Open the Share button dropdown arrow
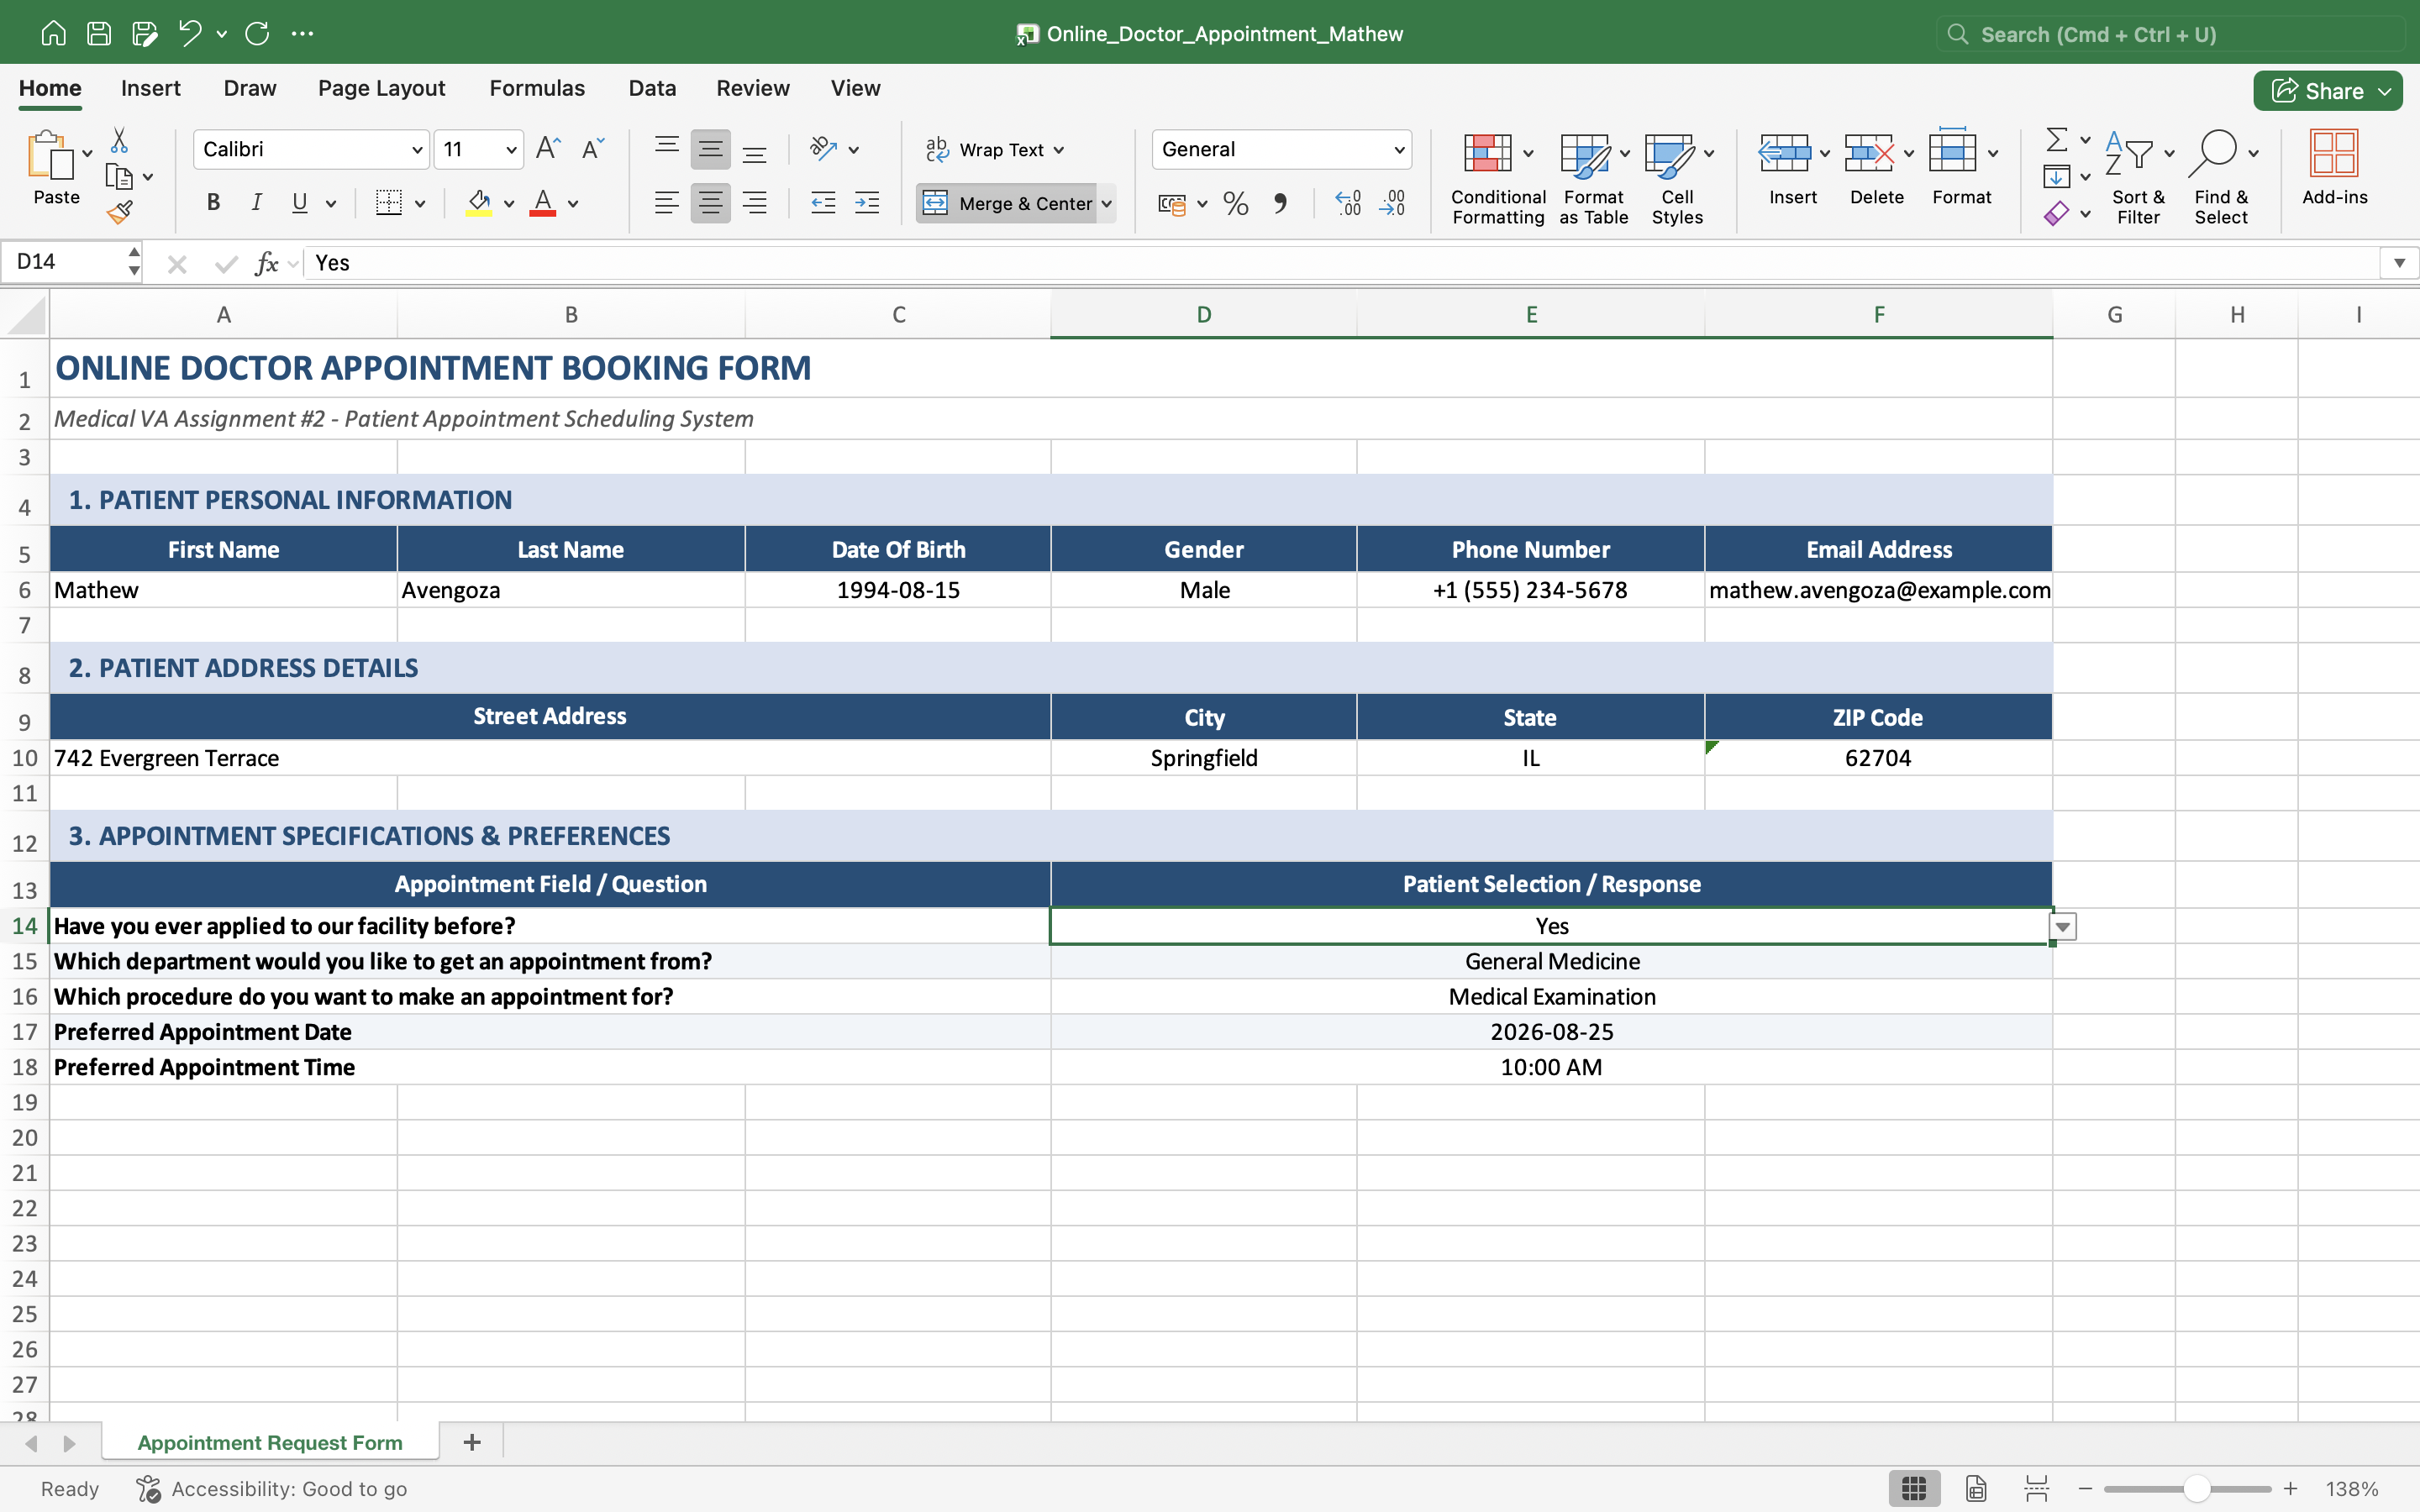The image size is (2420, 1512). click(x=2385, y=91)
